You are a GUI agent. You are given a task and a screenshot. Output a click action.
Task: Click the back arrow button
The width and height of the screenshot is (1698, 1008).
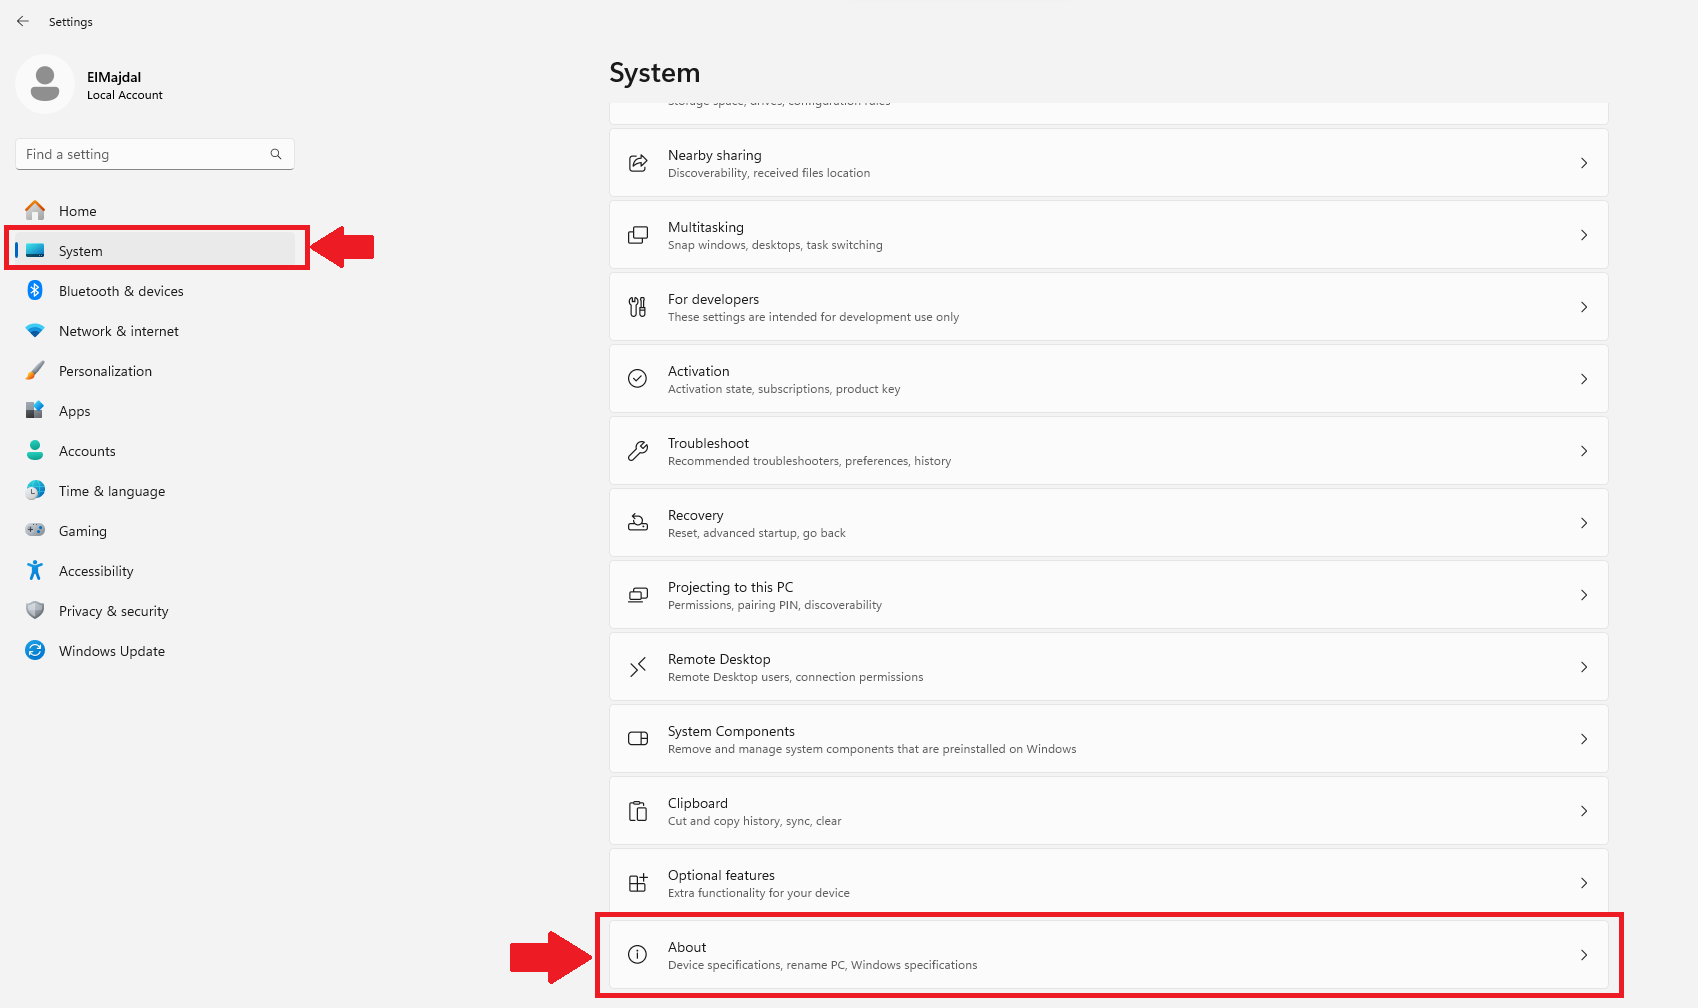click(23, 21)
